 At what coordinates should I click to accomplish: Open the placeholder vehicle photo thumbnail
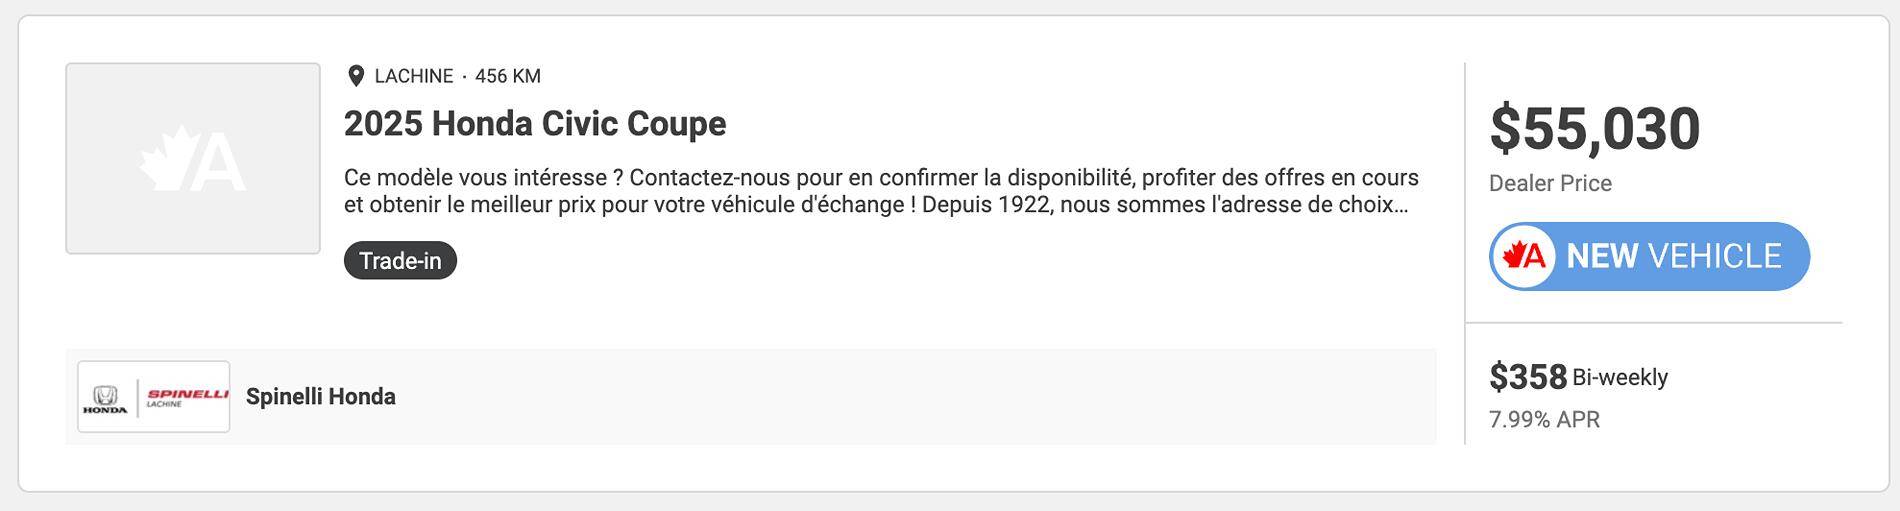[193, 158]
